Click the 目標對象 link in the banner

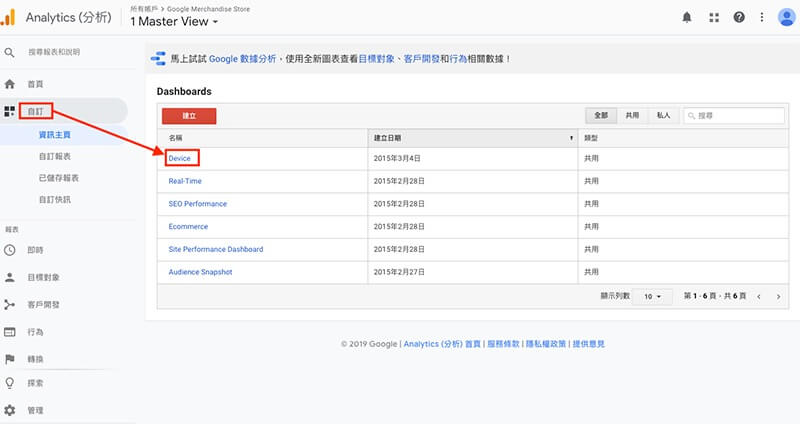pyautogui.click(x=377, y=59)
